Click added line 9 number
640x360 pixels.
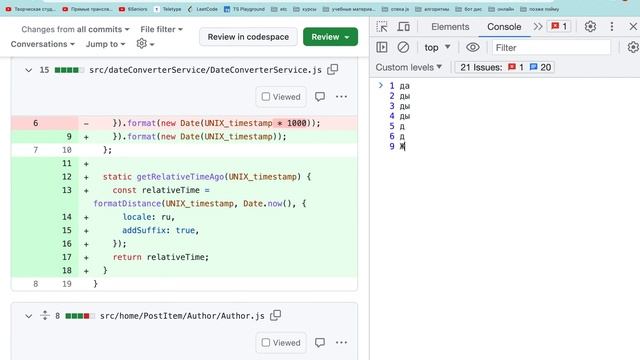pyautogui.click(x=69, y=136)
